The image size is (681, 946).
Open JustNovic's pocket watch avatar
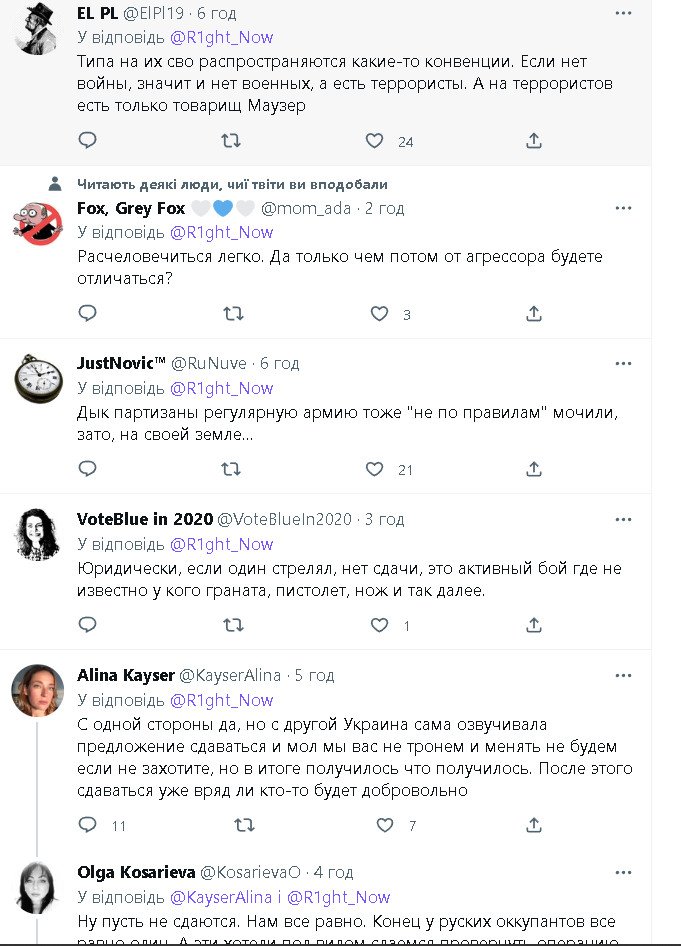point(38,378)
